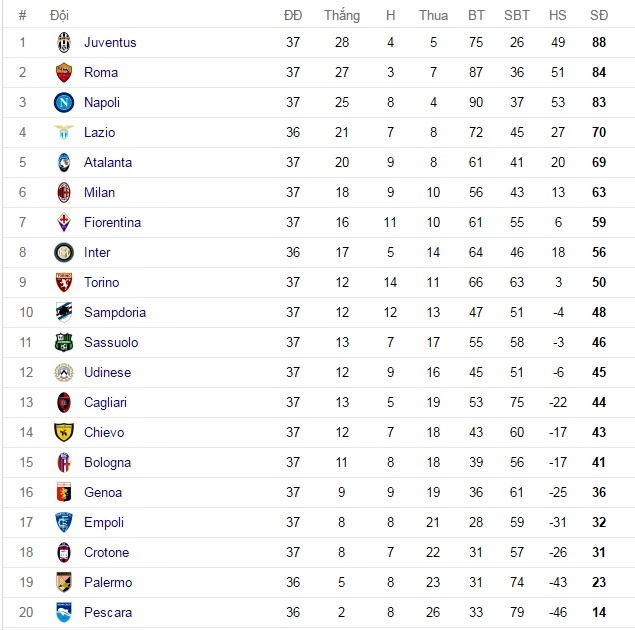635x630 pixels.
Task: Click the Thắng wins column header
Action: click(342, 16)
